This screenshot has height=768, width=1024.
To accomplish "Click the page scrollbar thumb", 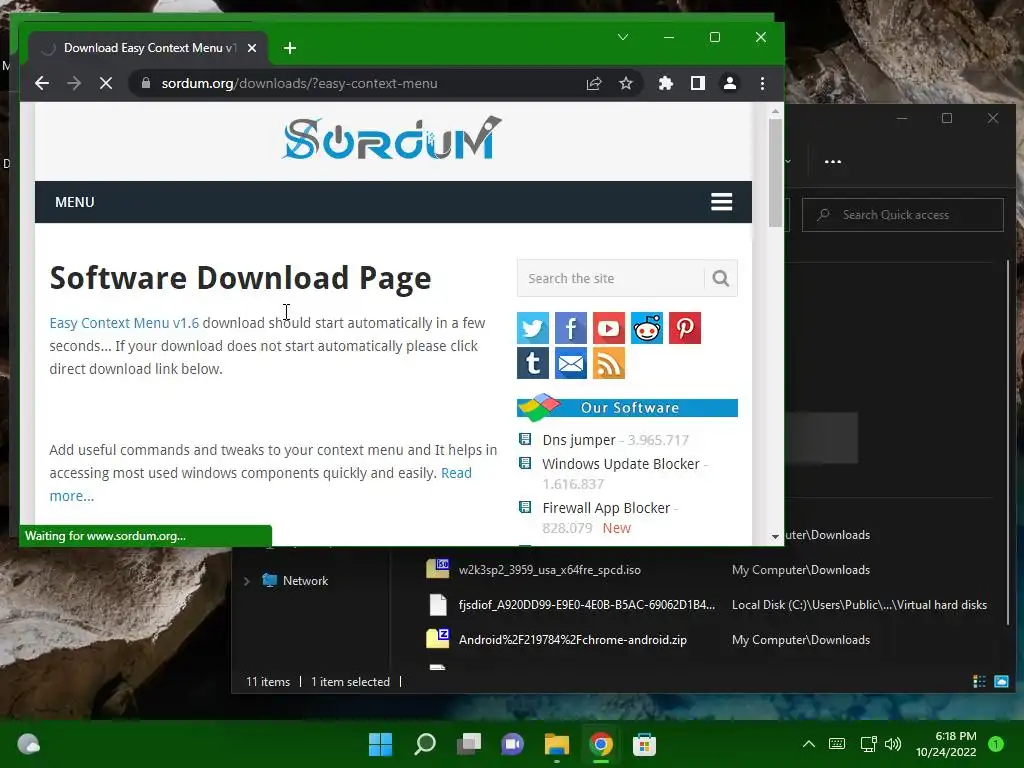I will [775, 173].
